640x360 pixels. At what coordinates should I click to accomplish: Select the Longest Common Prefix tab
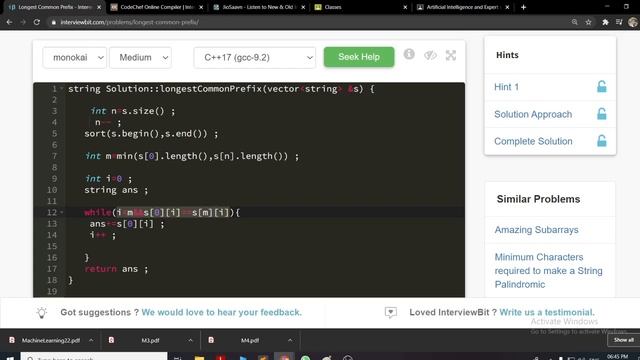click(x=54, y=7)
